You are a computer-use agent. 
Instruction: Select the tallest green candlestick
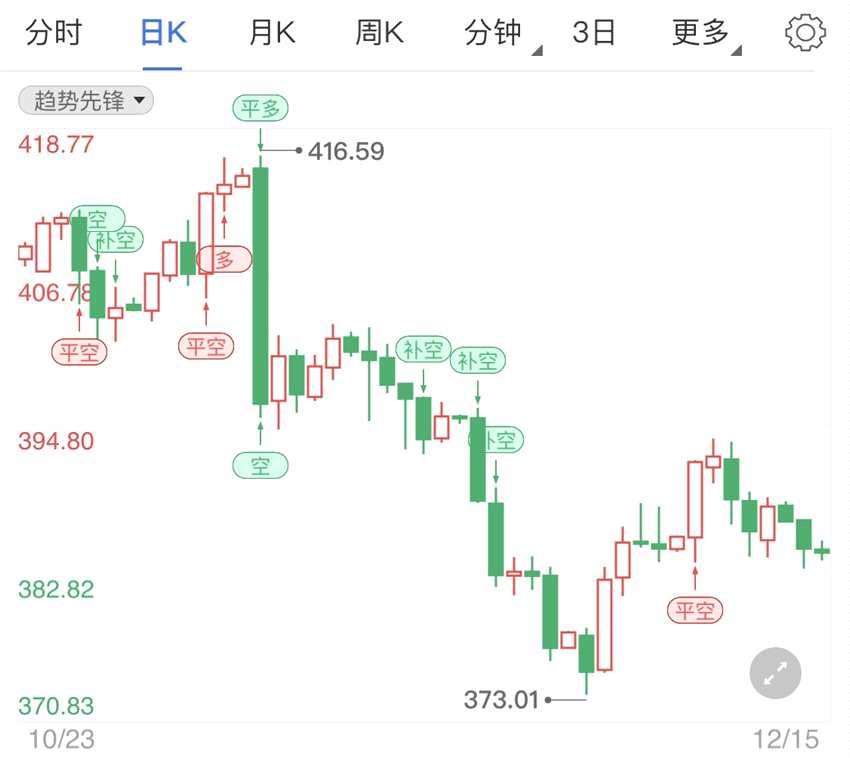[x=261, y=285]
